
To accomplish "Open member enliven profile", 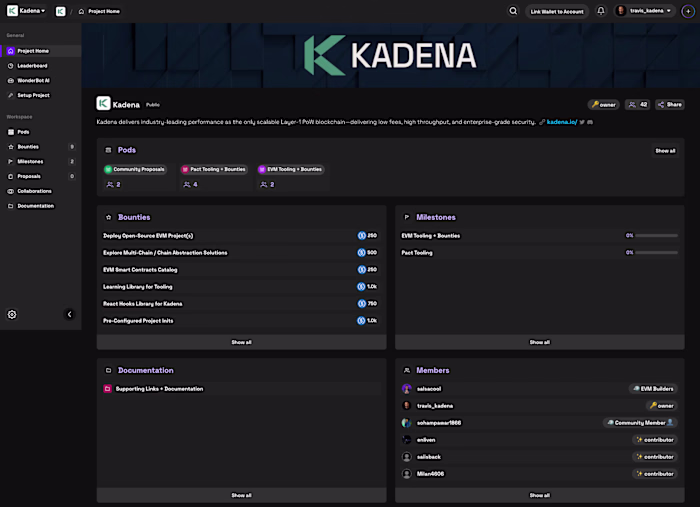I will (426, 440).
